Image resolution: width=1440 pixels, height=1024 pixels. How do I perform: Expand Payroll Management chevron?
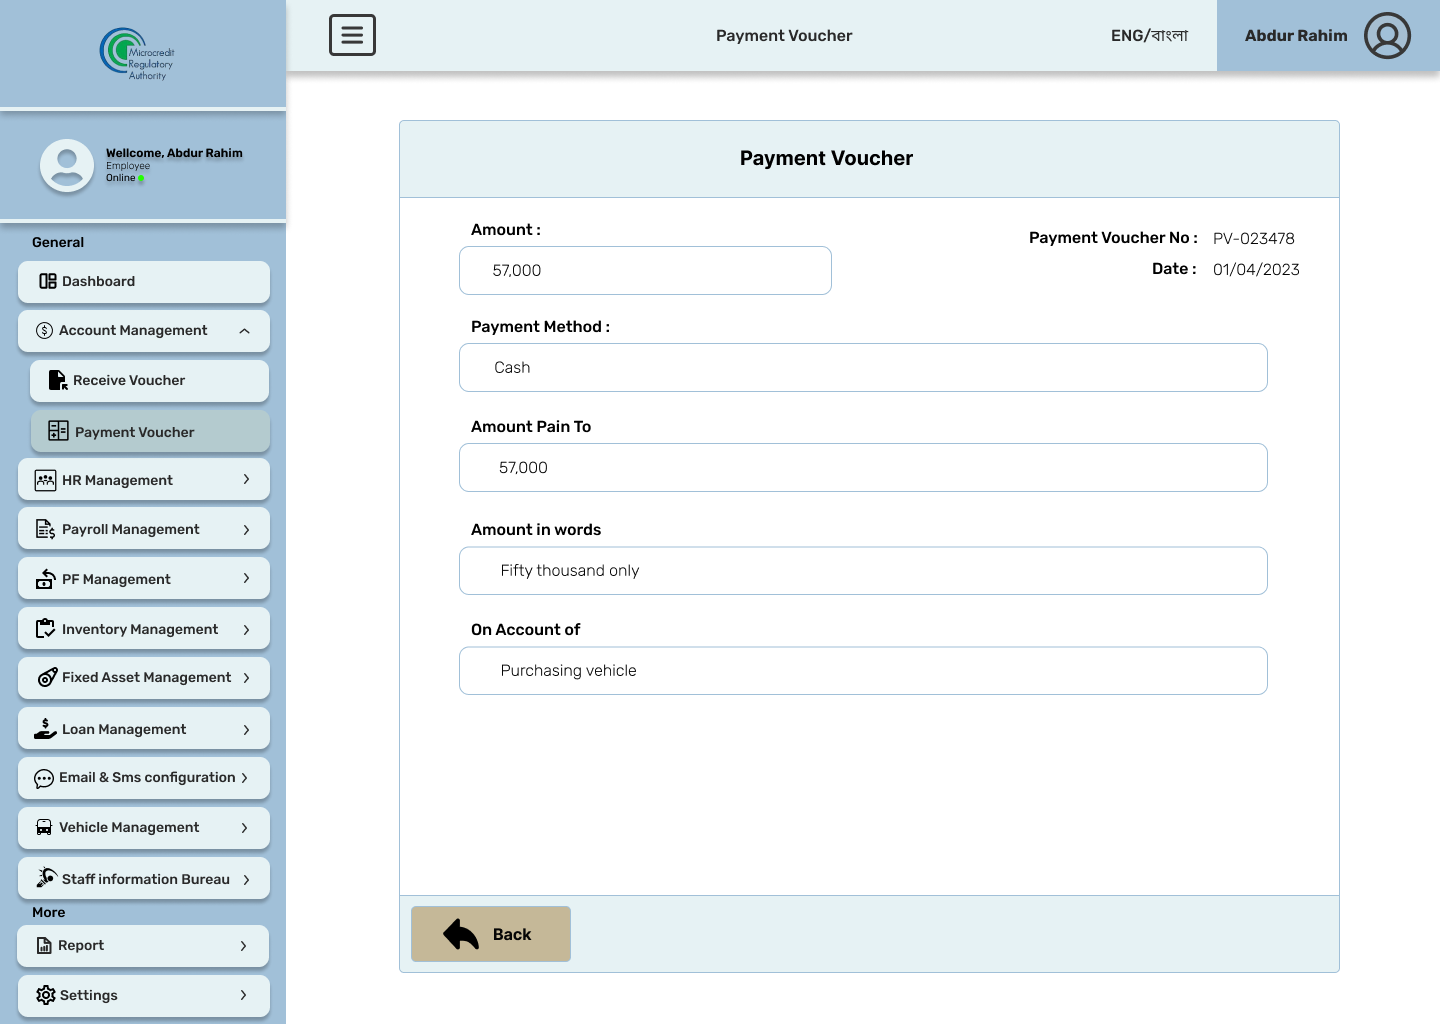(246, 529)
